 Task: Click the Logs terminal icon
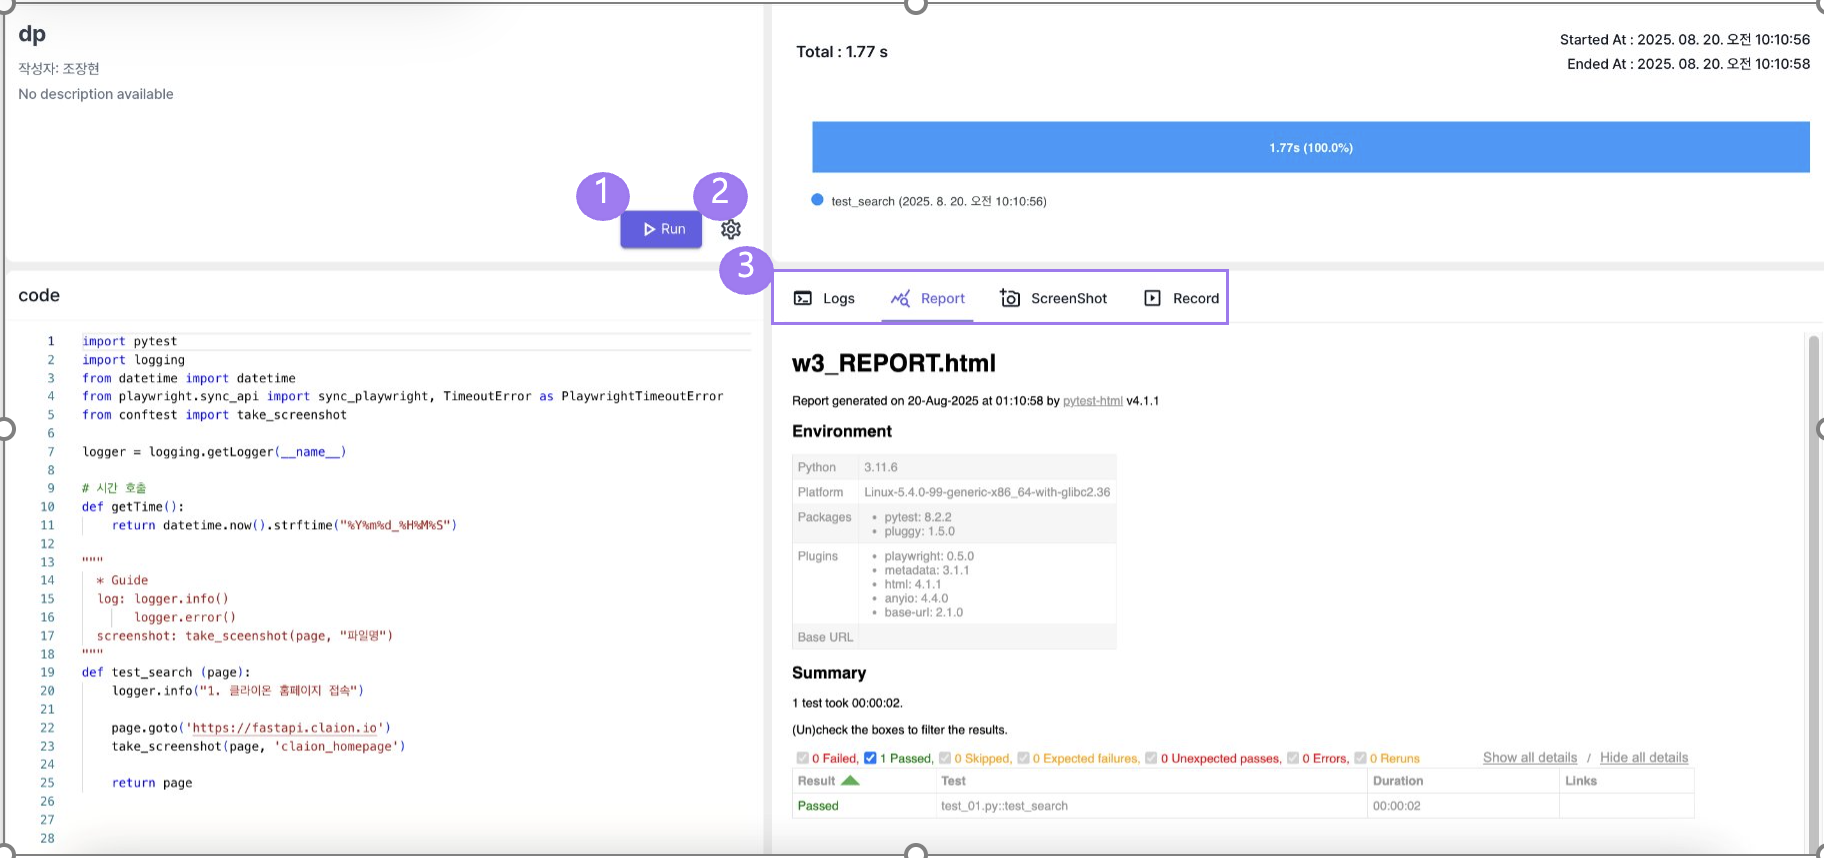point(802,298)
